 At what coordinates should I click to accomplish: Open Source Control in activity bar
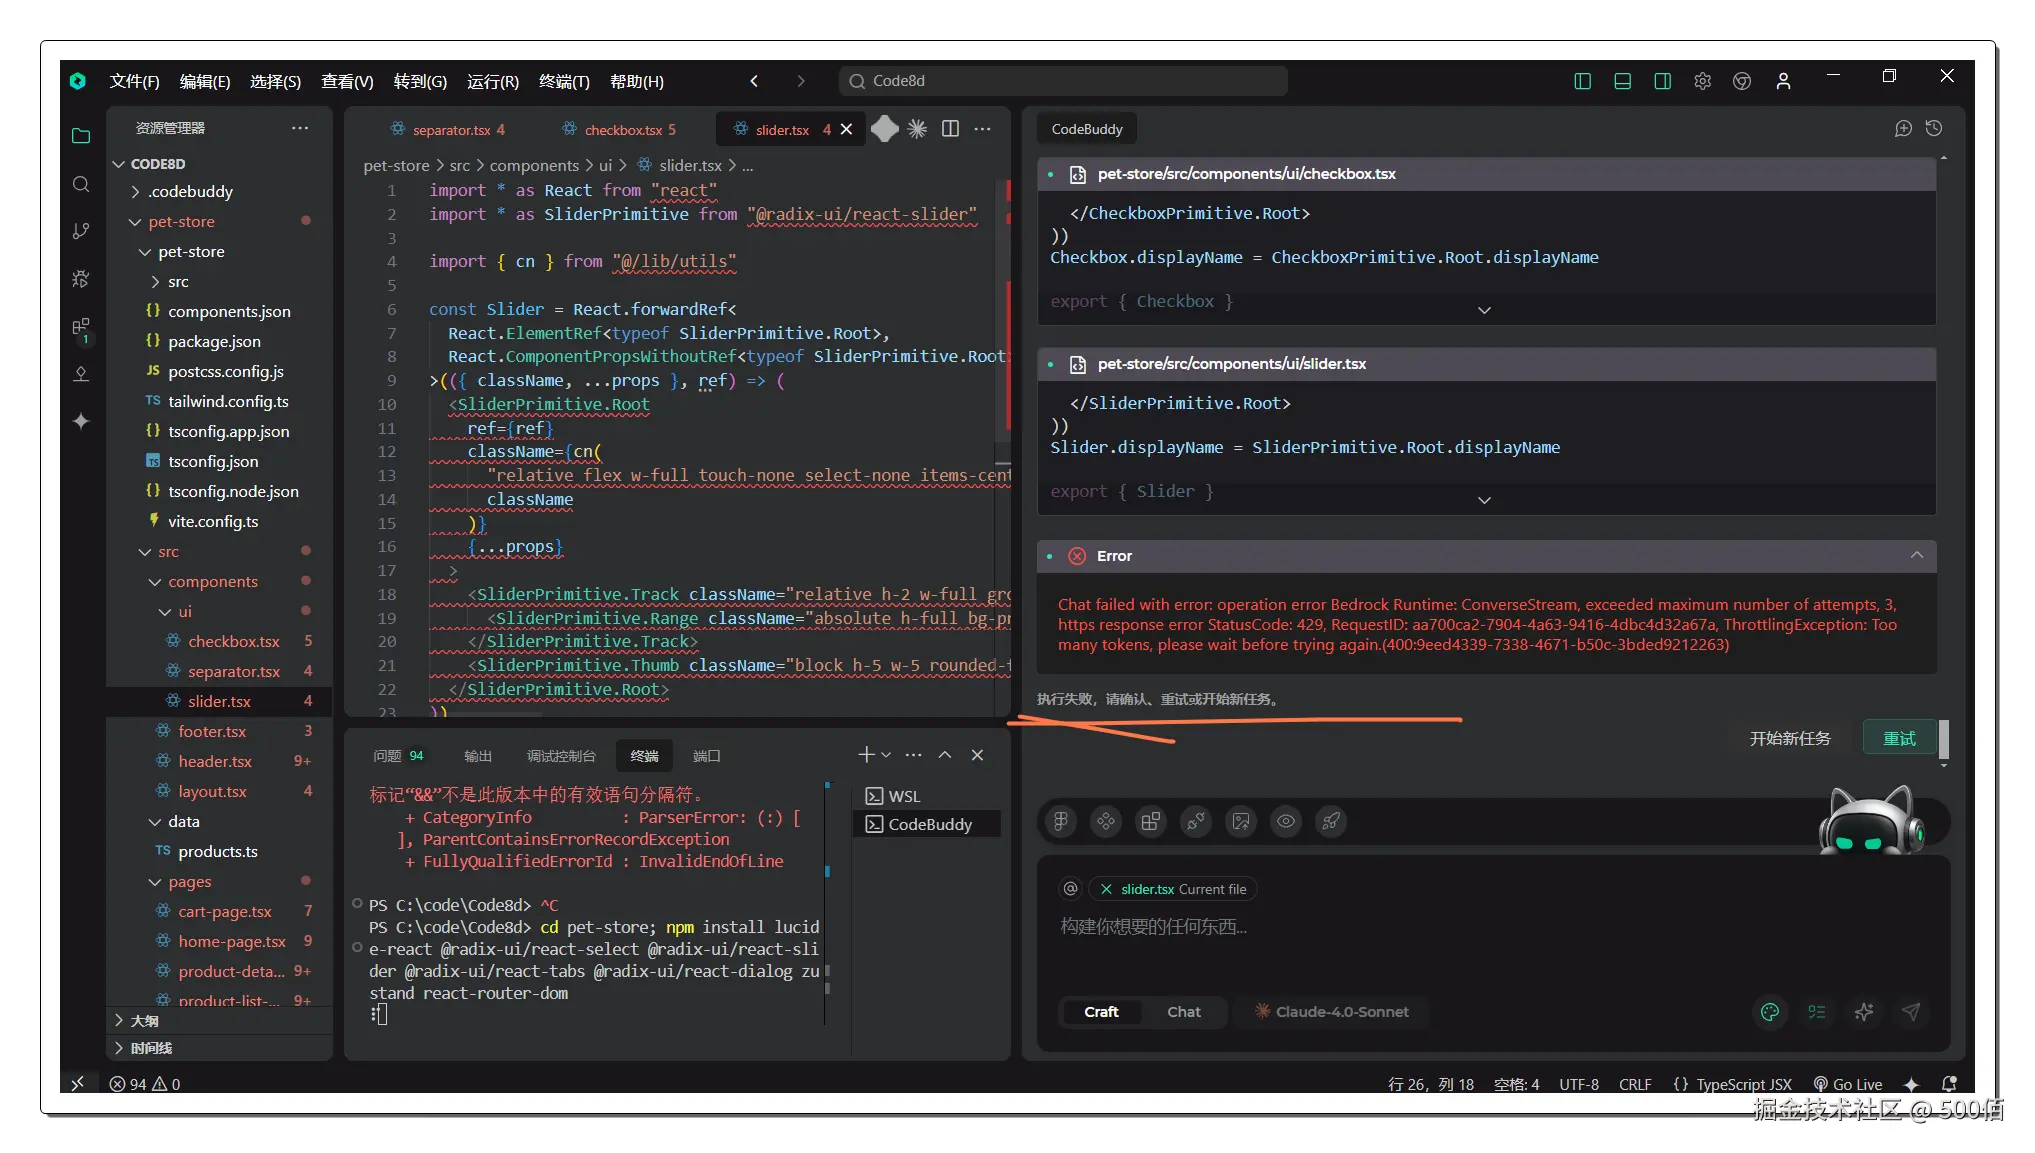[x=81, y=231]
